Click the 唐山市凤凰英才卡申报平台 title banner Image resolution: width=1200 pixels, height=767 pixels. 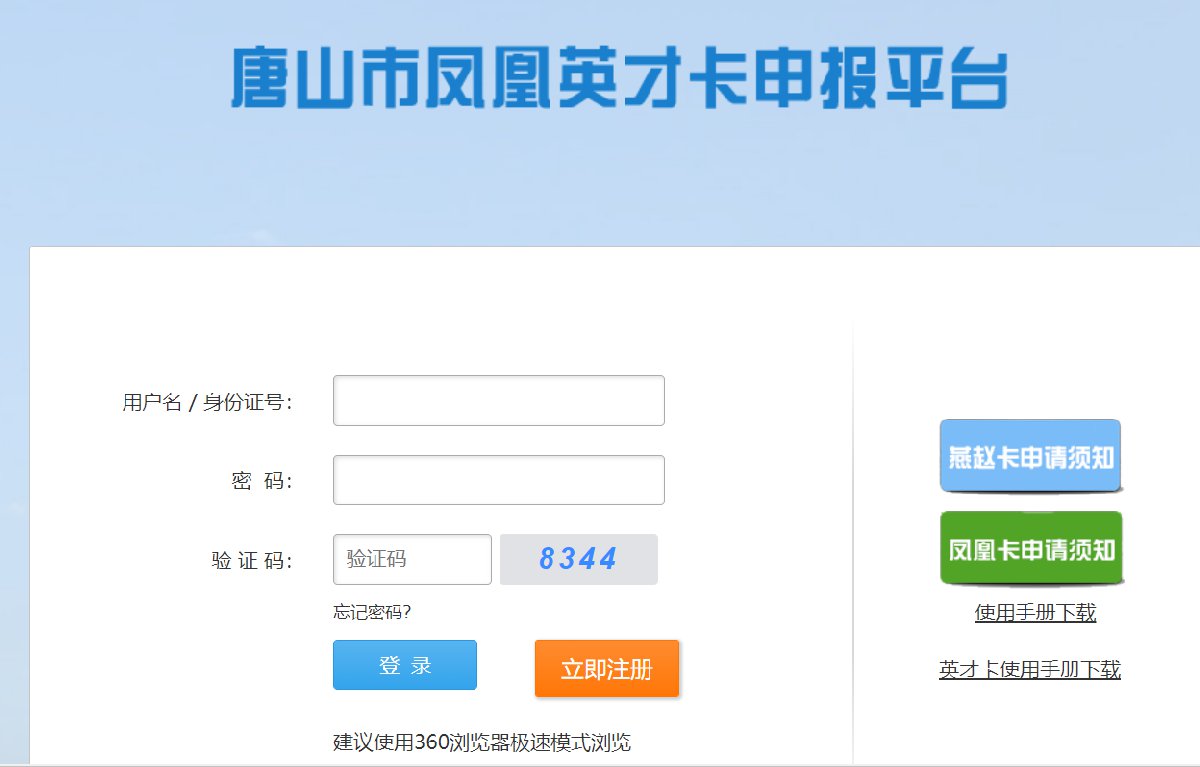tap(619, 77)
